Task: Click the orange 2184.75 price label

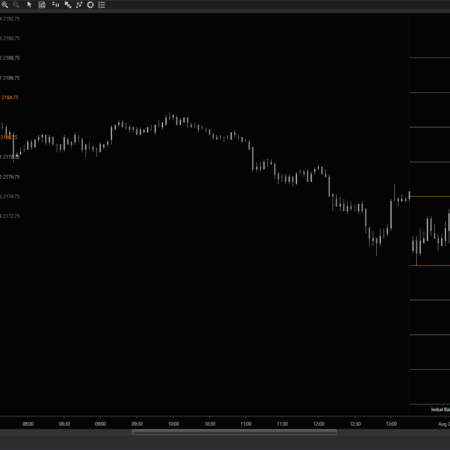Action: [x=10, y=98]
